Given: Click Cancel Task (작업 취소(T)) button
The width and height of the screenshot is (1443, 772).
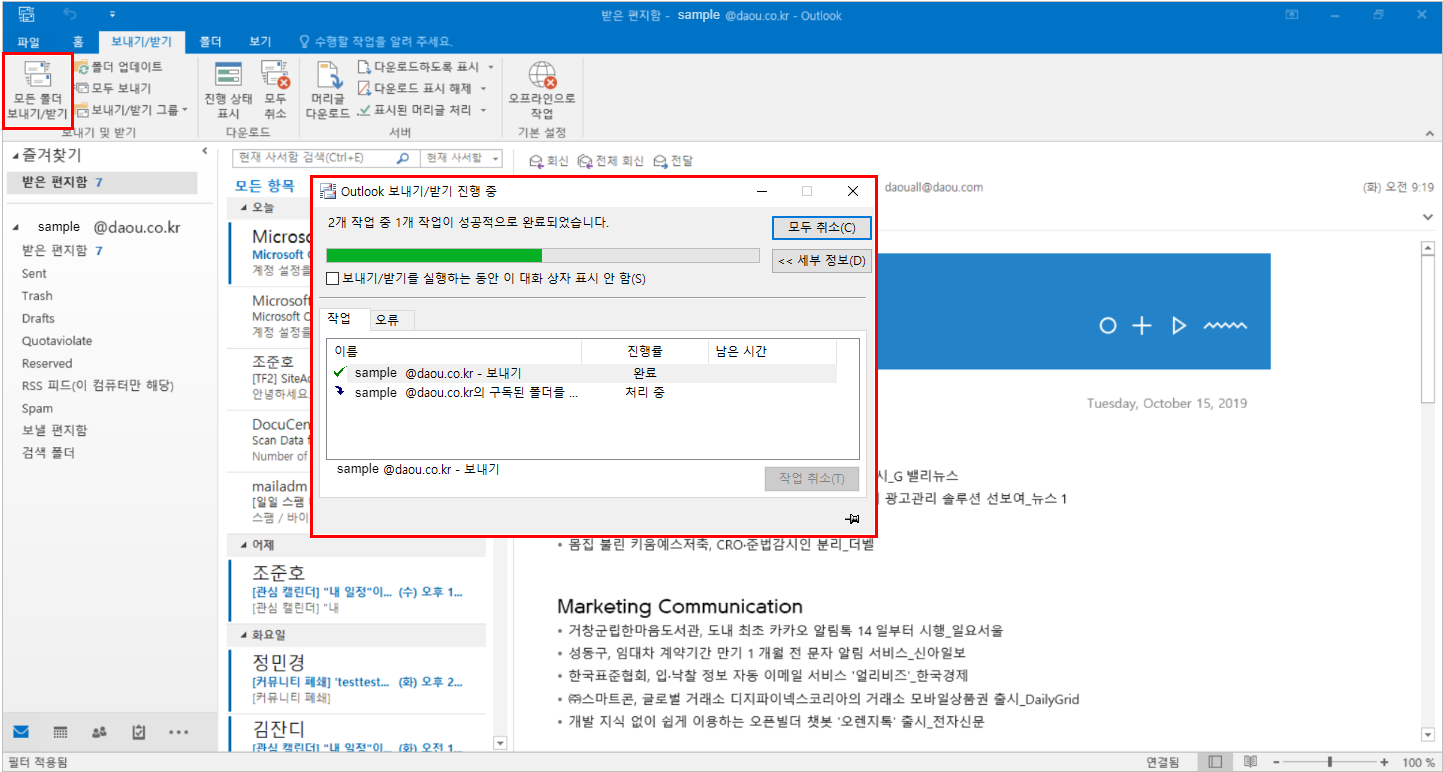Looking at the screenshot, I should pos(811,478).
